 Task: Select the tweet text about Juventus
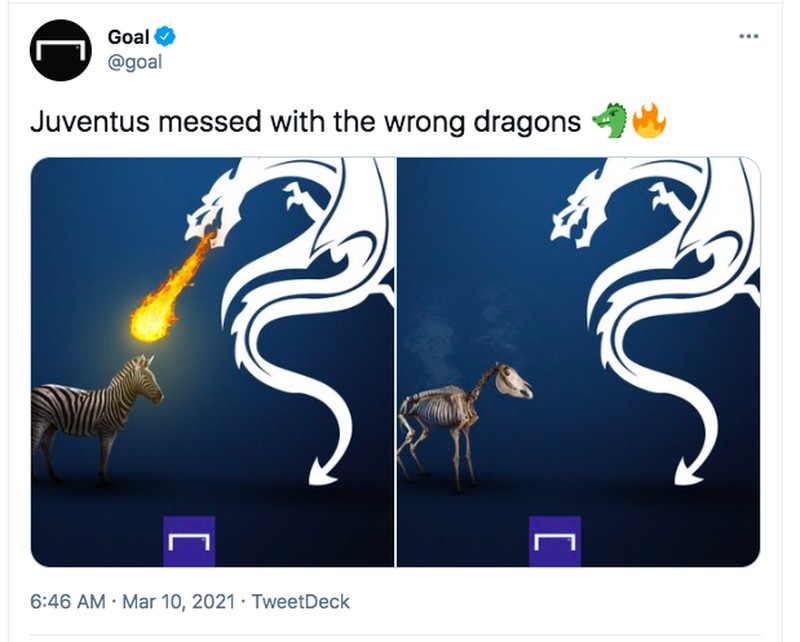(300, 119)
